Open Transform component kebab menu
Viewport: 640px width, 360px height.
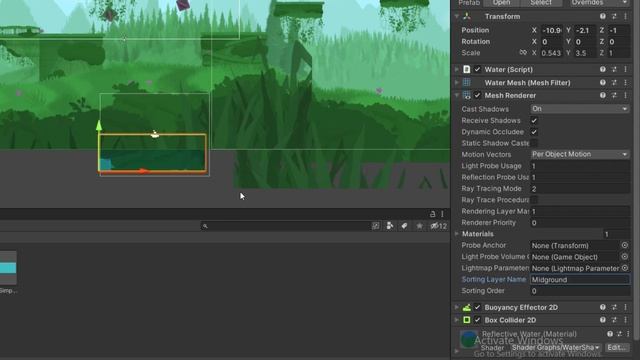tap(625, 16)
